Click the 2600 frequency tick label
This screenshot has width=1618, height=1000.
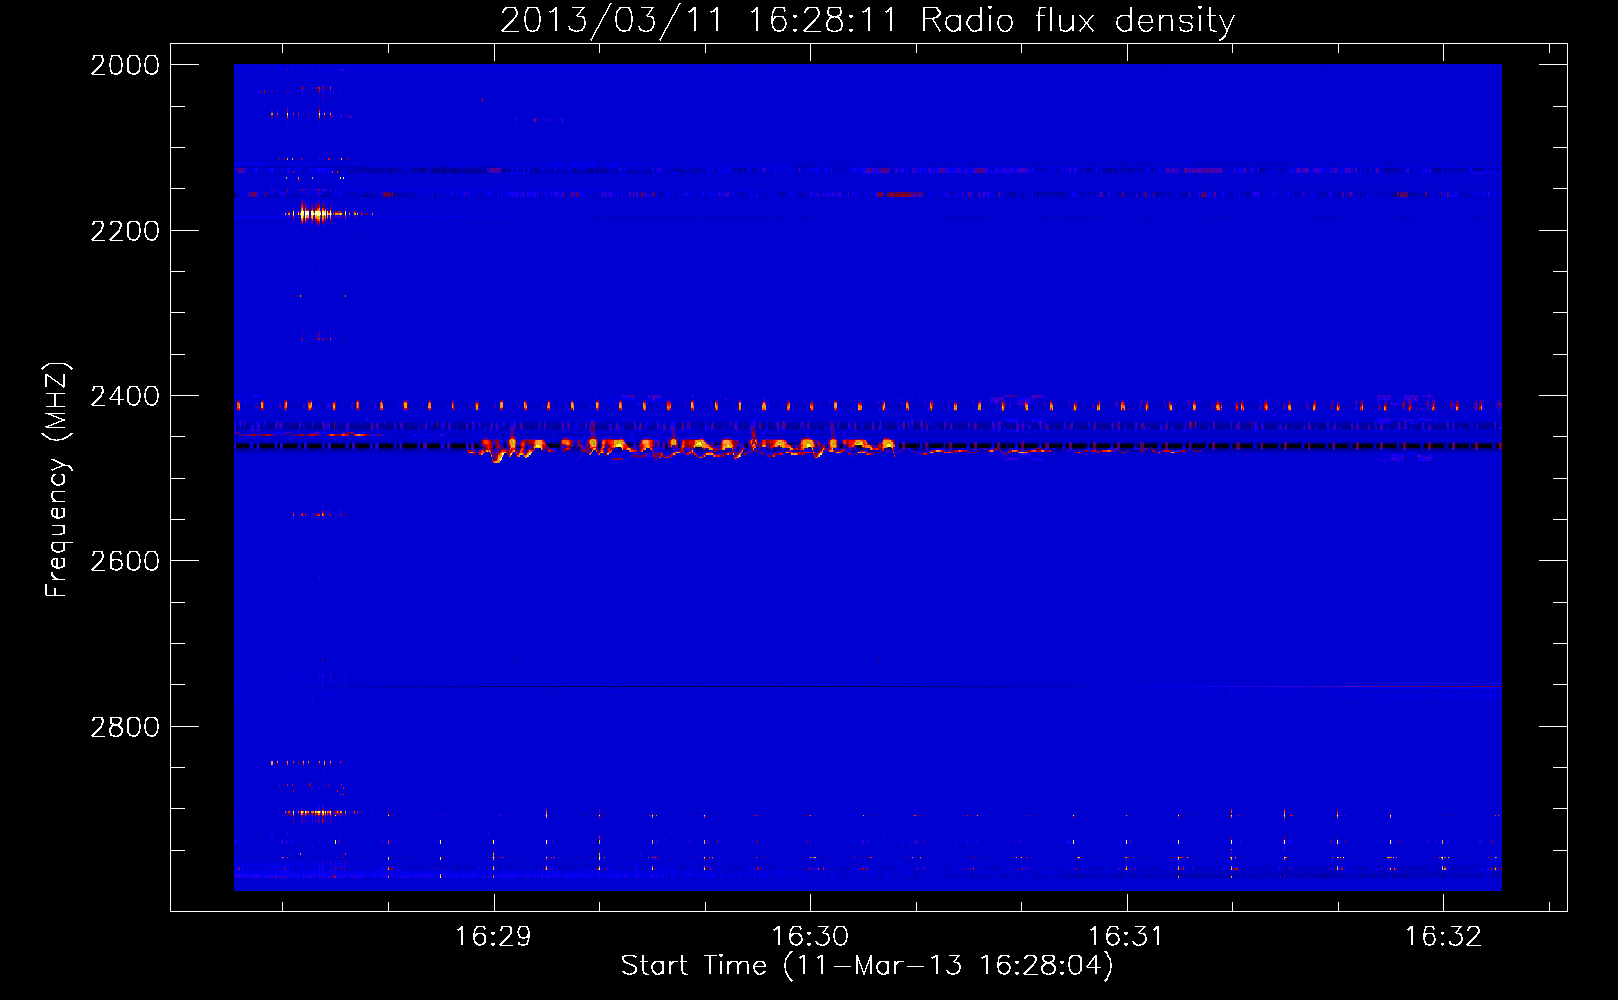(125, 562)
